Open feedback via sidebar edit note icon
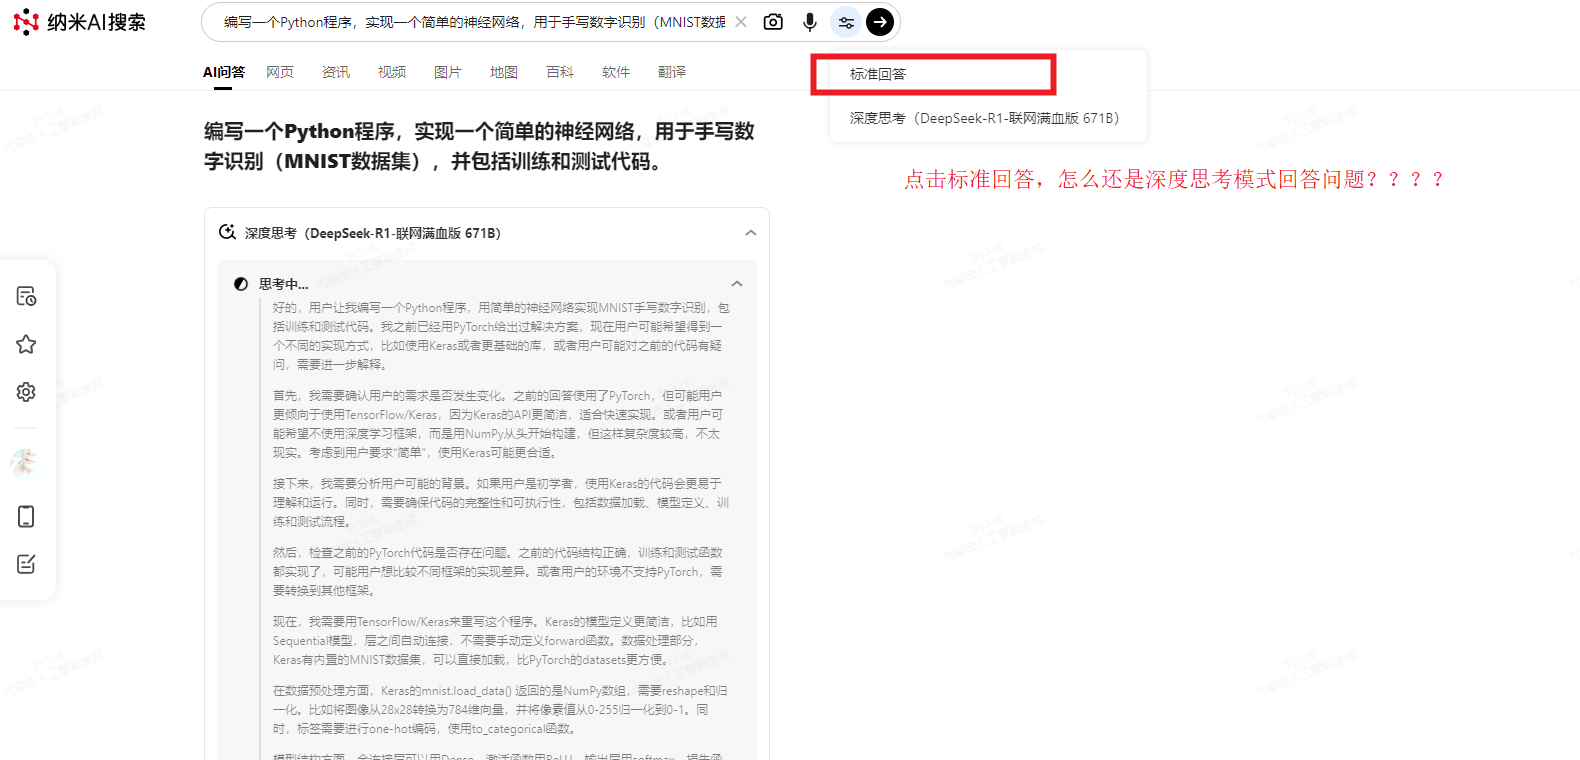1580x760 pixels. [x=26, y=564]
